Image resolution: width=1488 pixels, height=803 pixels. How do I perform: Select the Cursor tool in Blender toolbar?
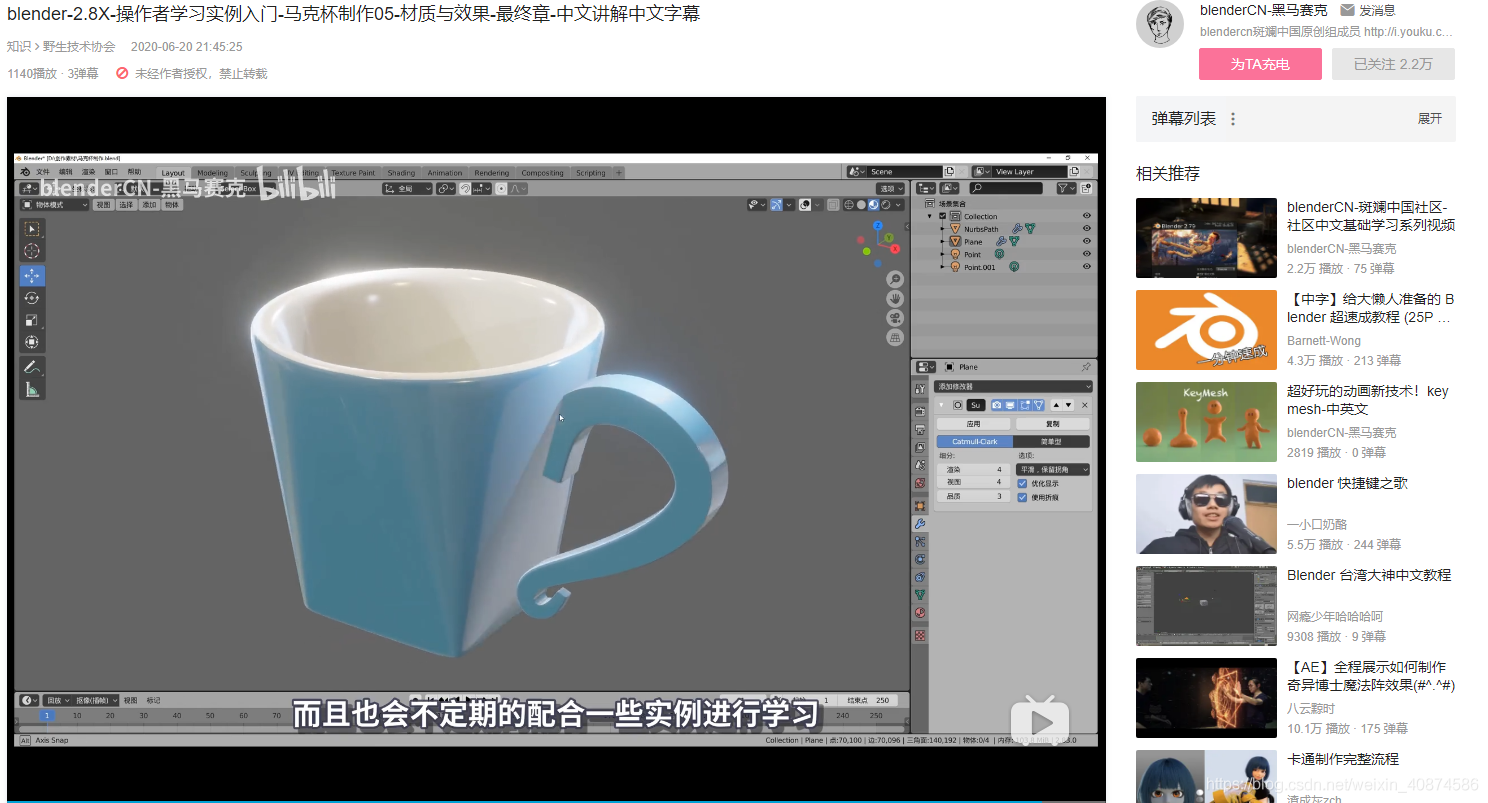point(32,251)
